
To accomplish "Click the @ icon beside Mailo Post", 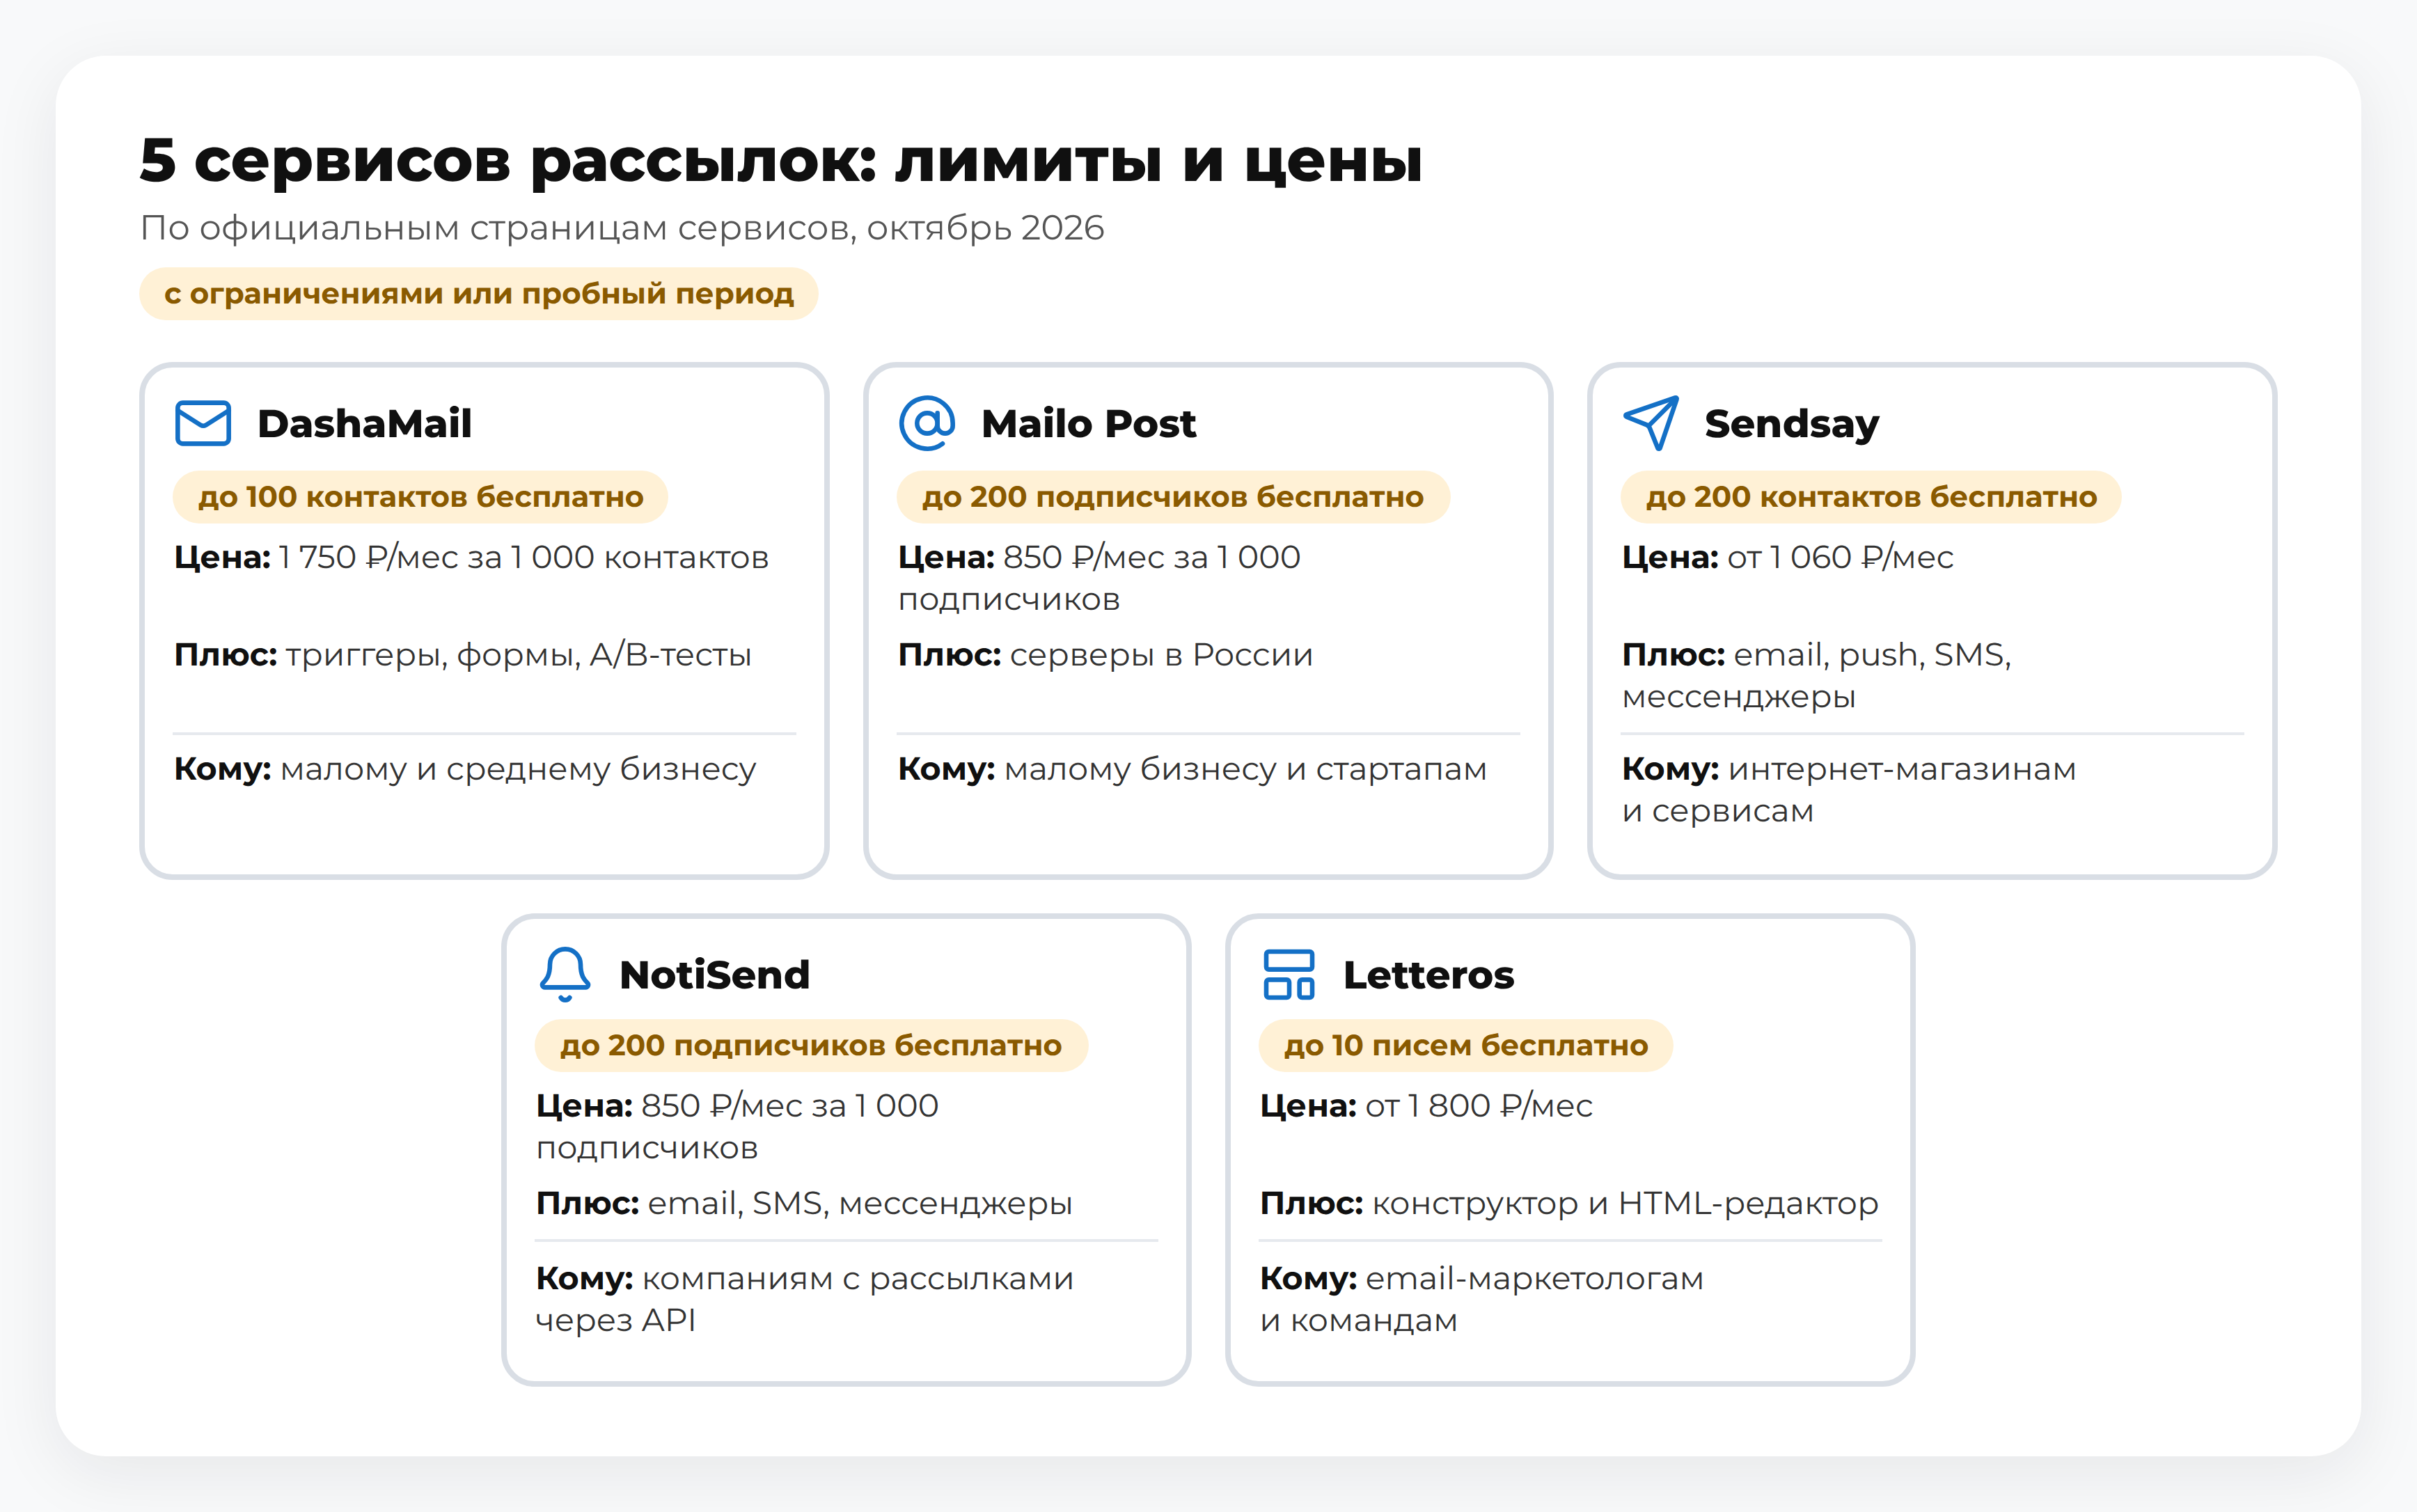I will [927, 423].
